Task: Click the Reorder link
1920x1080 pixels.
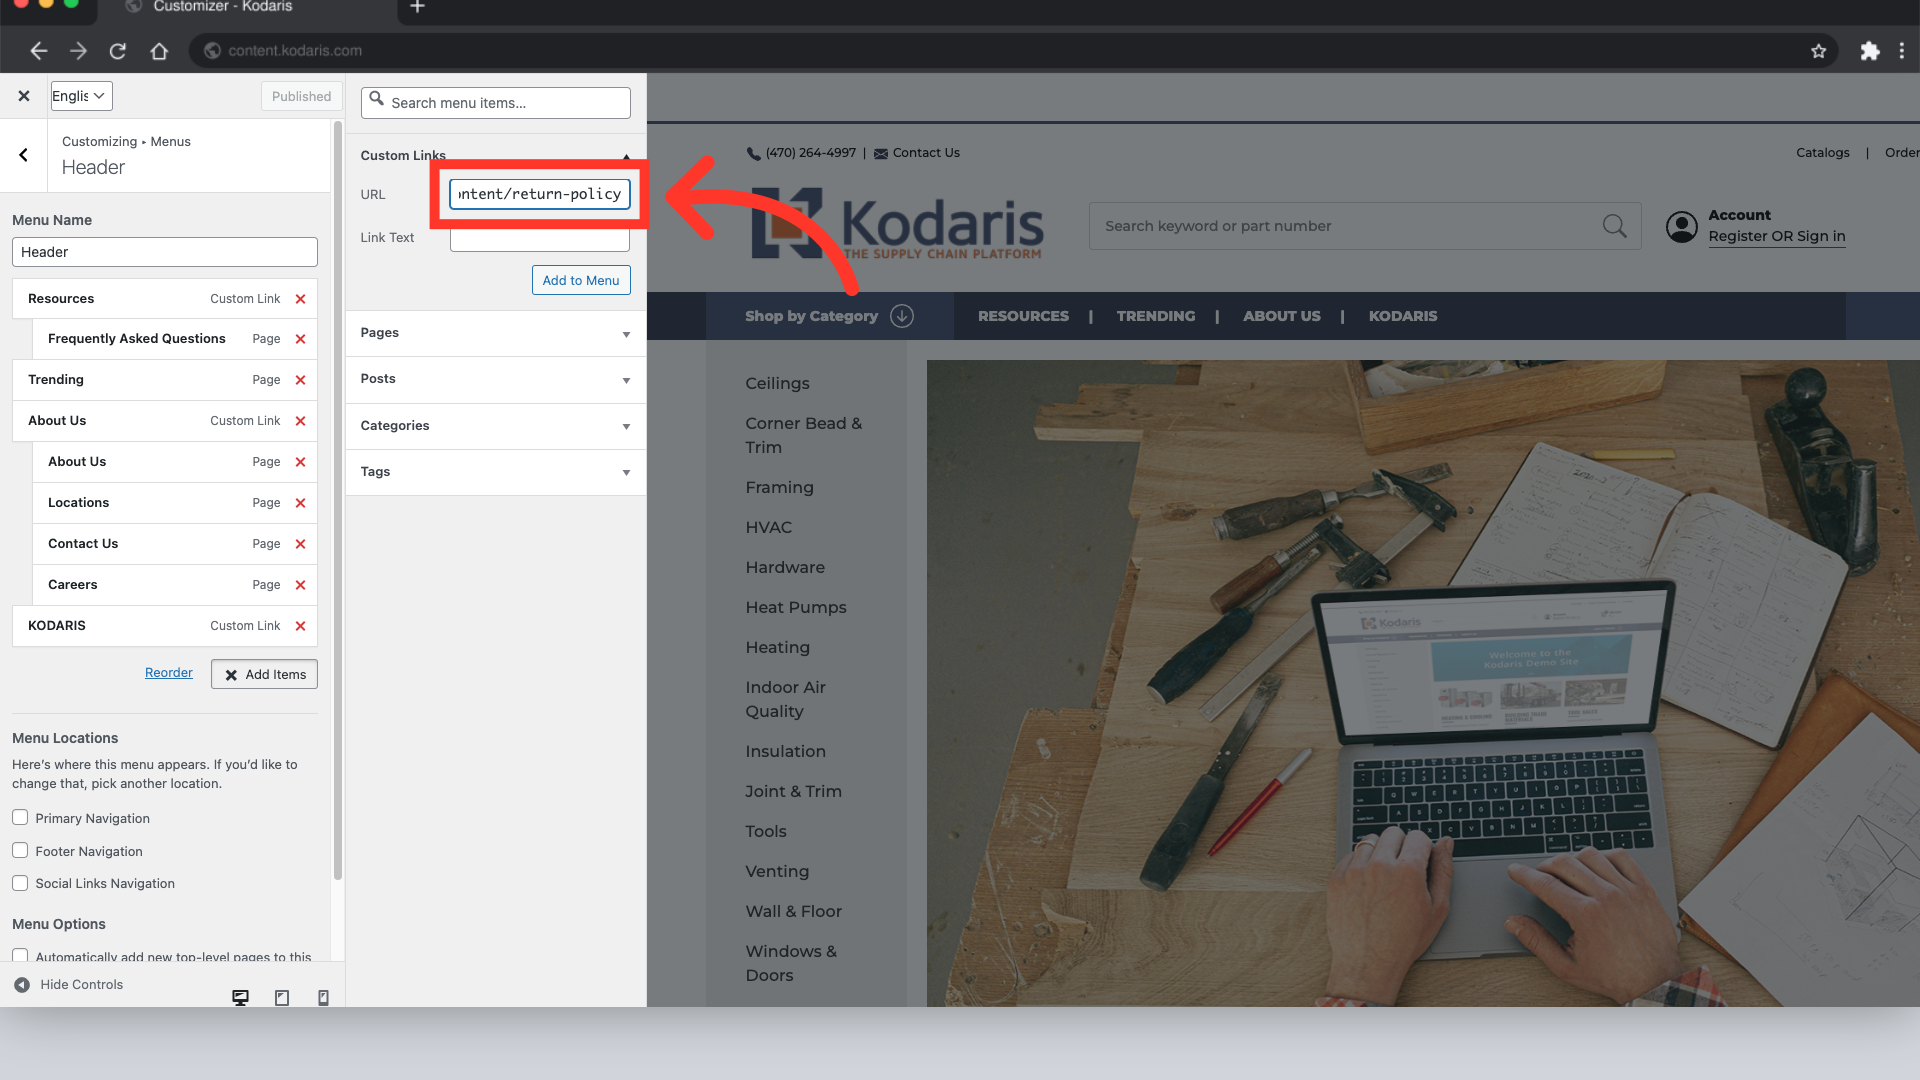Action: pos(168,673)
